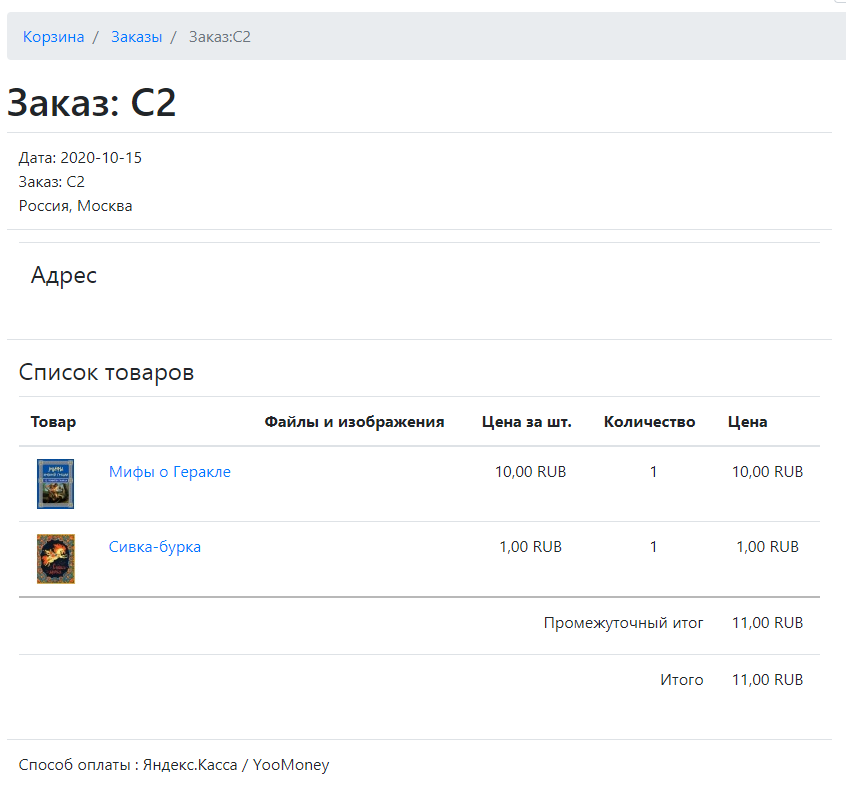Click the Адрес section heading
The width and height of the screenshot is (846, 801).
tap(64, 275)
